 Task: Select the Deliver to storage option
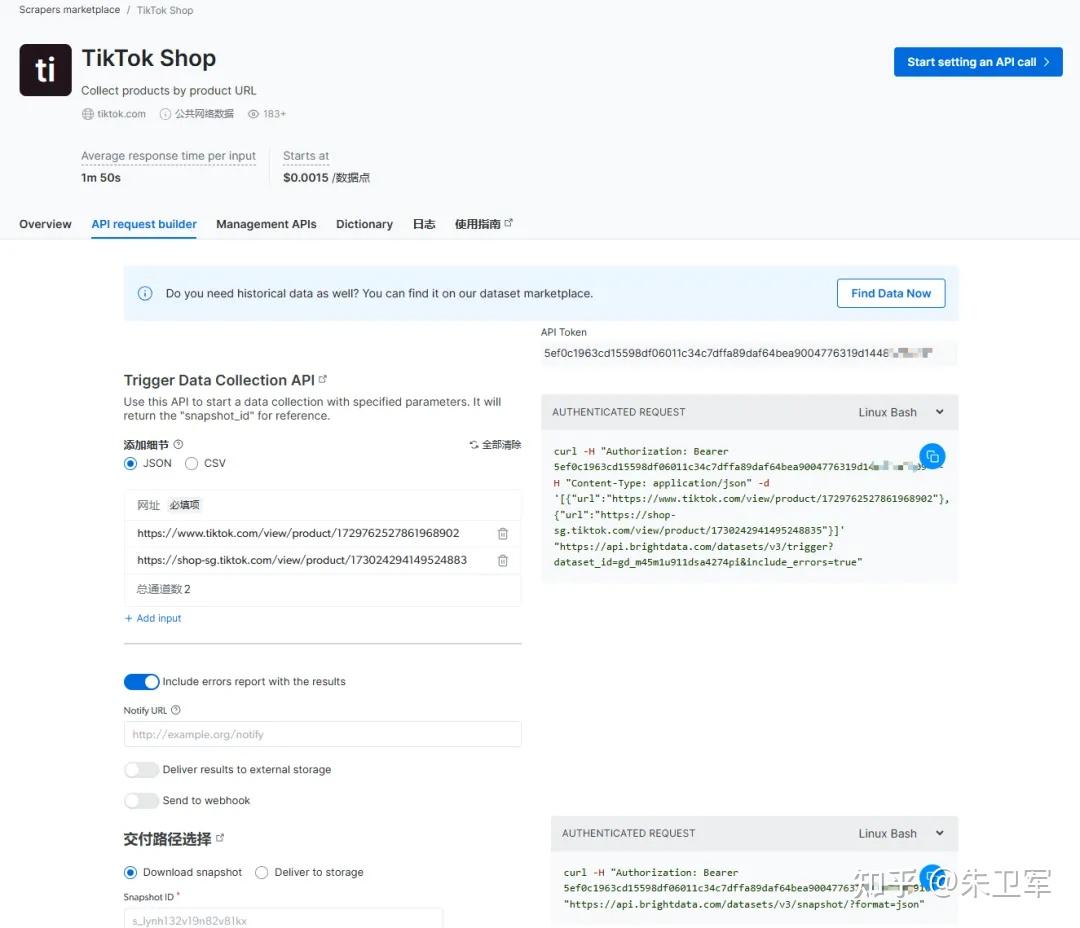coord(262,872)
